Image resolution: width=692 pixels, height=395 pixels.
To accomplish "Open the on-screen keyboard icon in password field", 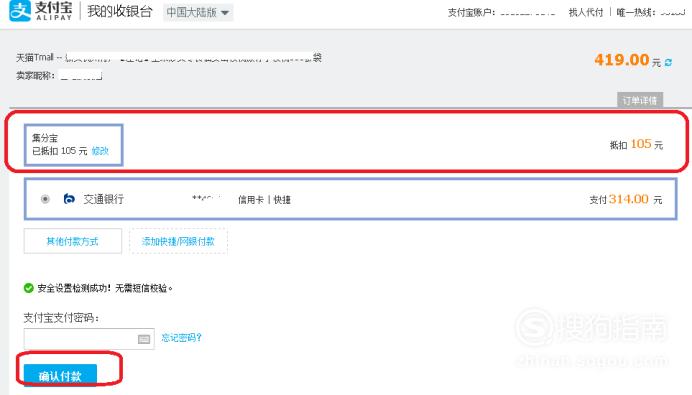I will point(144,339).
